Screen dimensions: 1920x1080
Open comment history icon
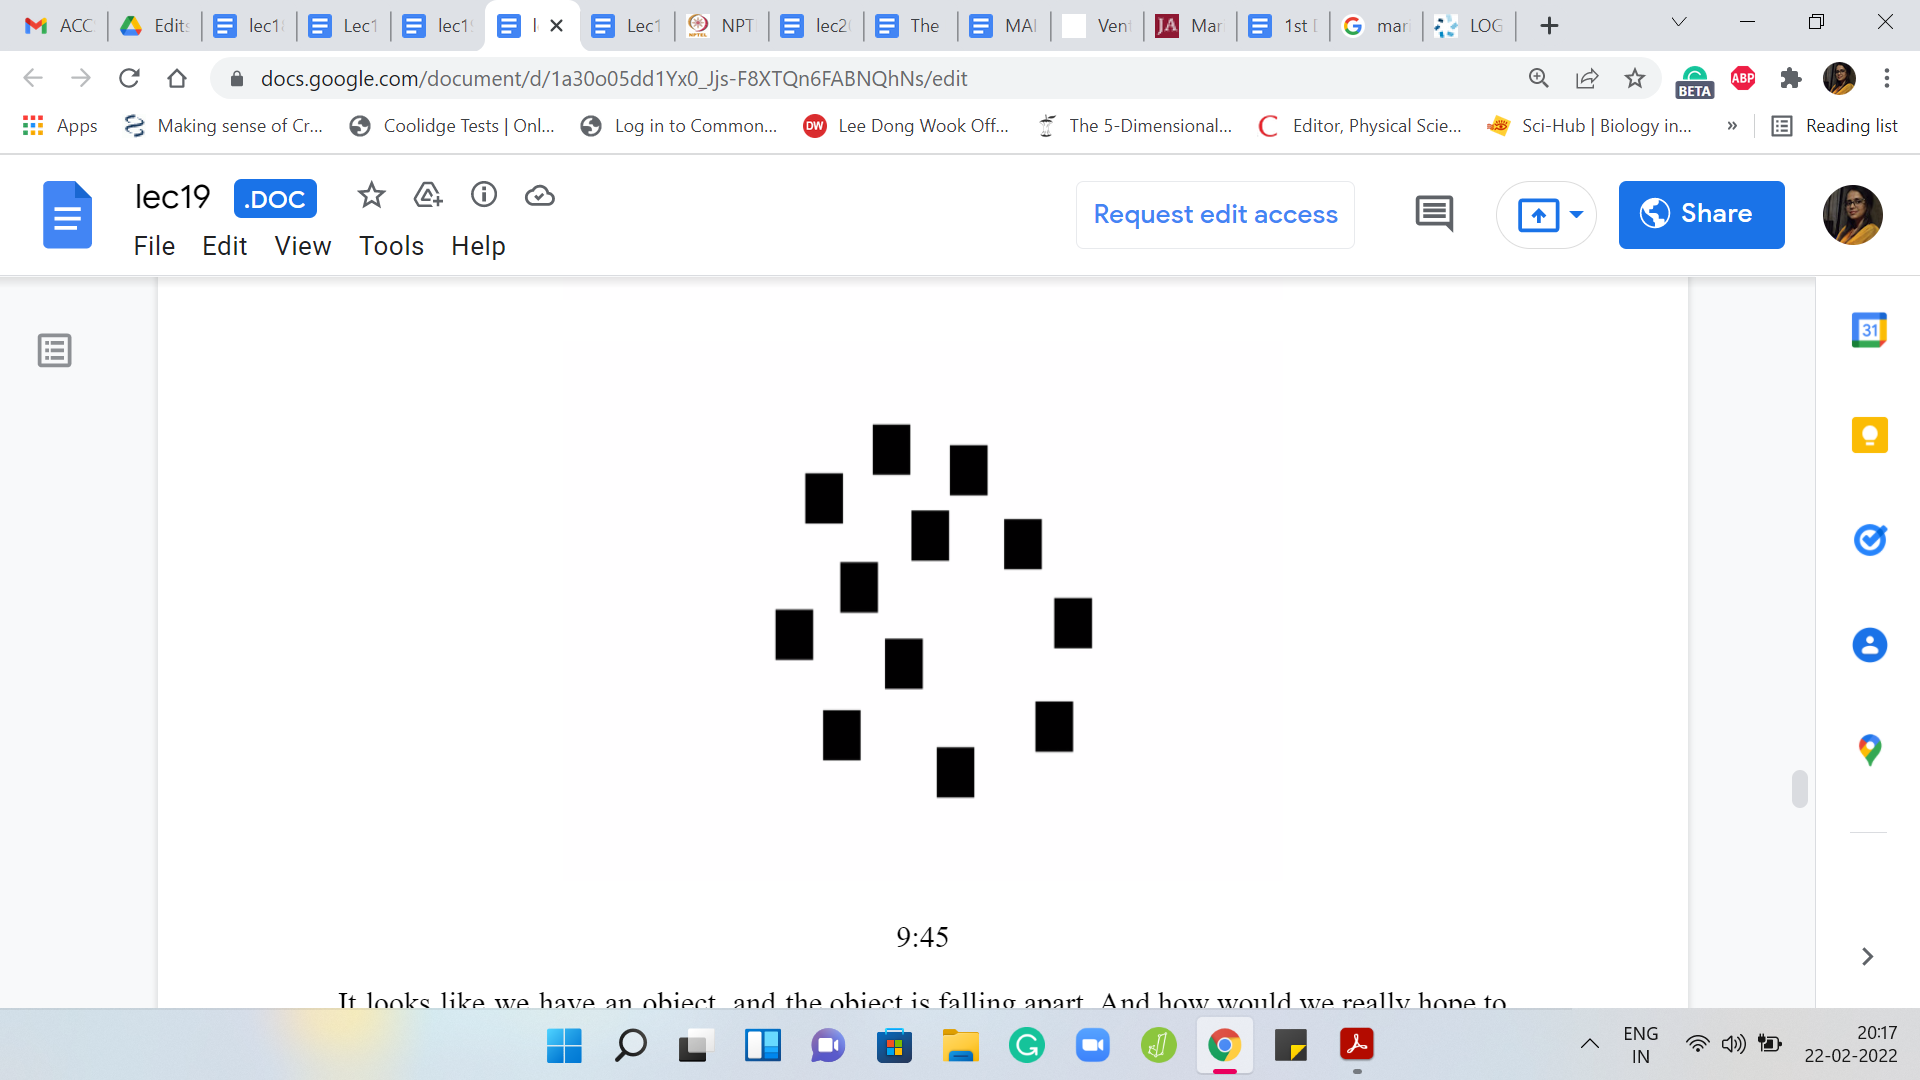1434,213
